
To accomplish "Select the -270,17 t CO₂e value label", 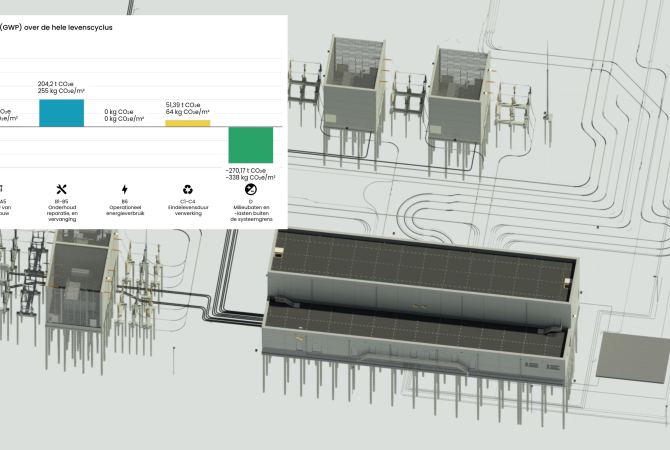I will [246, 171].
